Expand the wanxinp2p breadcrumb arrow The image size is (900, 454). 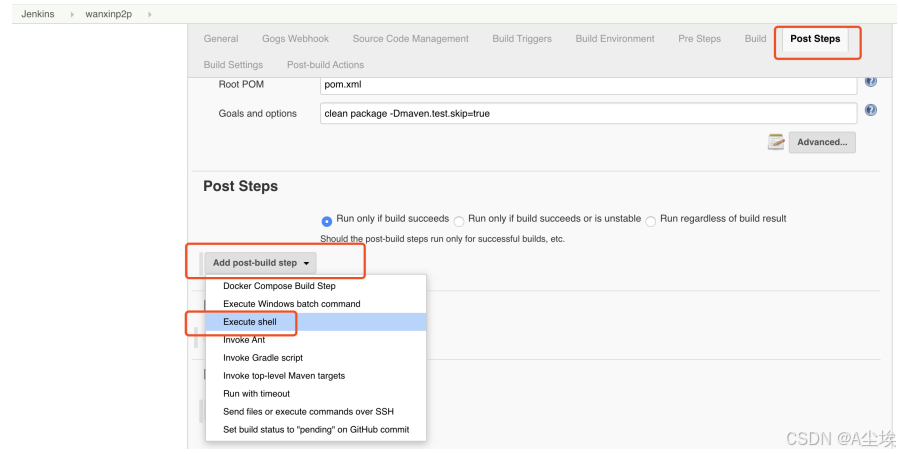coord(149,14)
